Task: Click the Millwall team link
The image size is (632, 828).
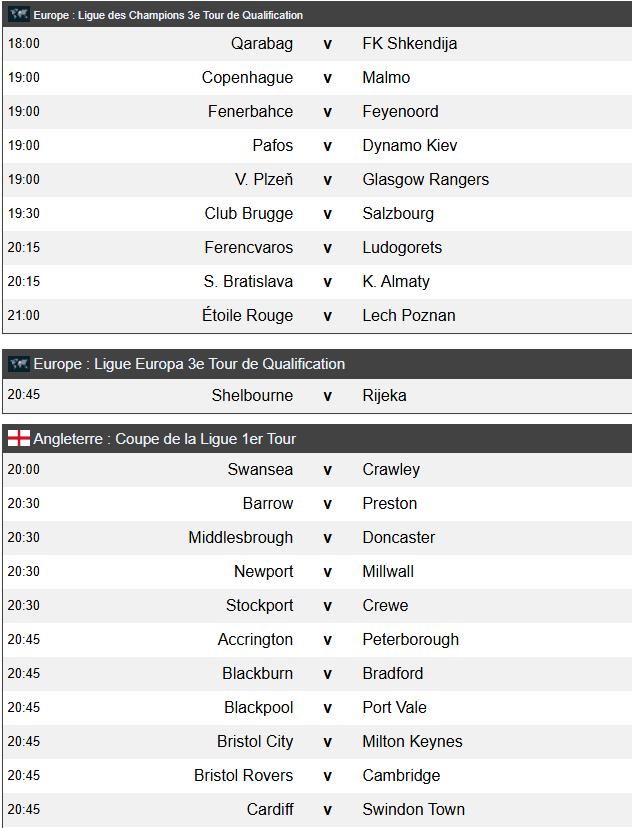Action: 388,572
